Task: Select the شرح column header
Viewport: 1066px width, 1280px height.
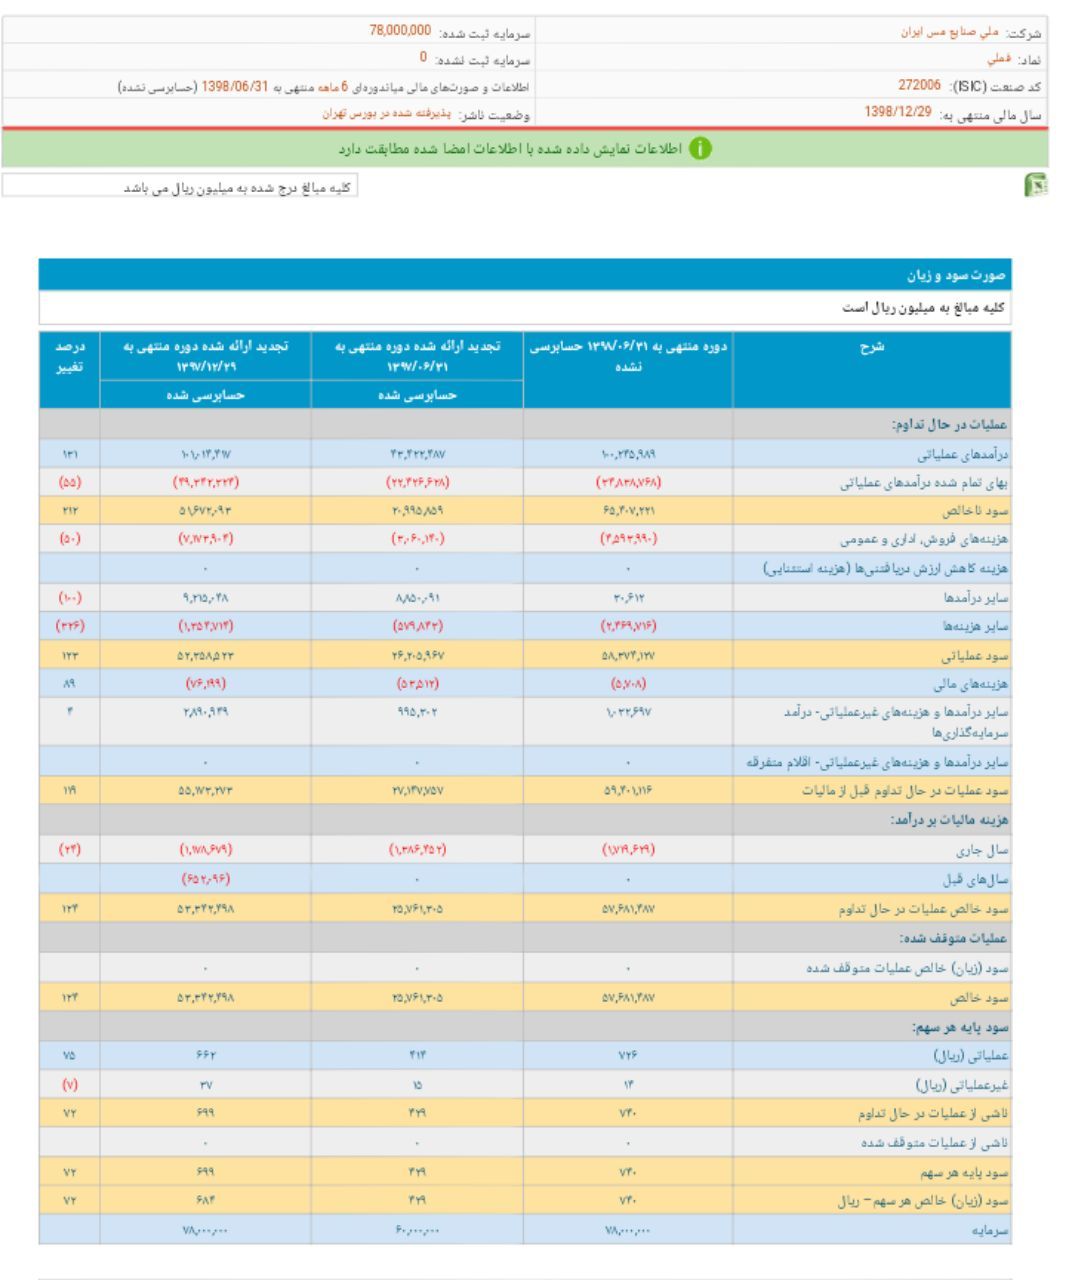Action: [870, 347]
